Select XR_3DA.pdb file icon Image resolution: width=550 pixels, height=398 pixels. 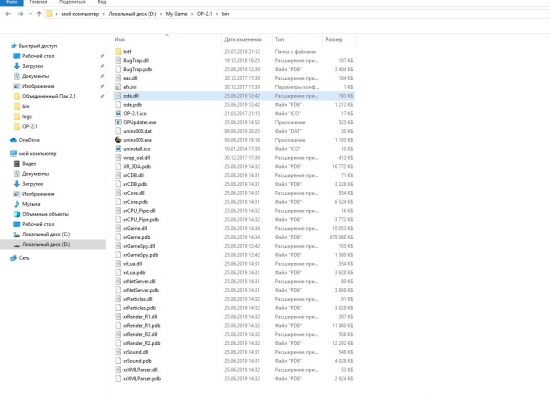[x=118, y=167]
